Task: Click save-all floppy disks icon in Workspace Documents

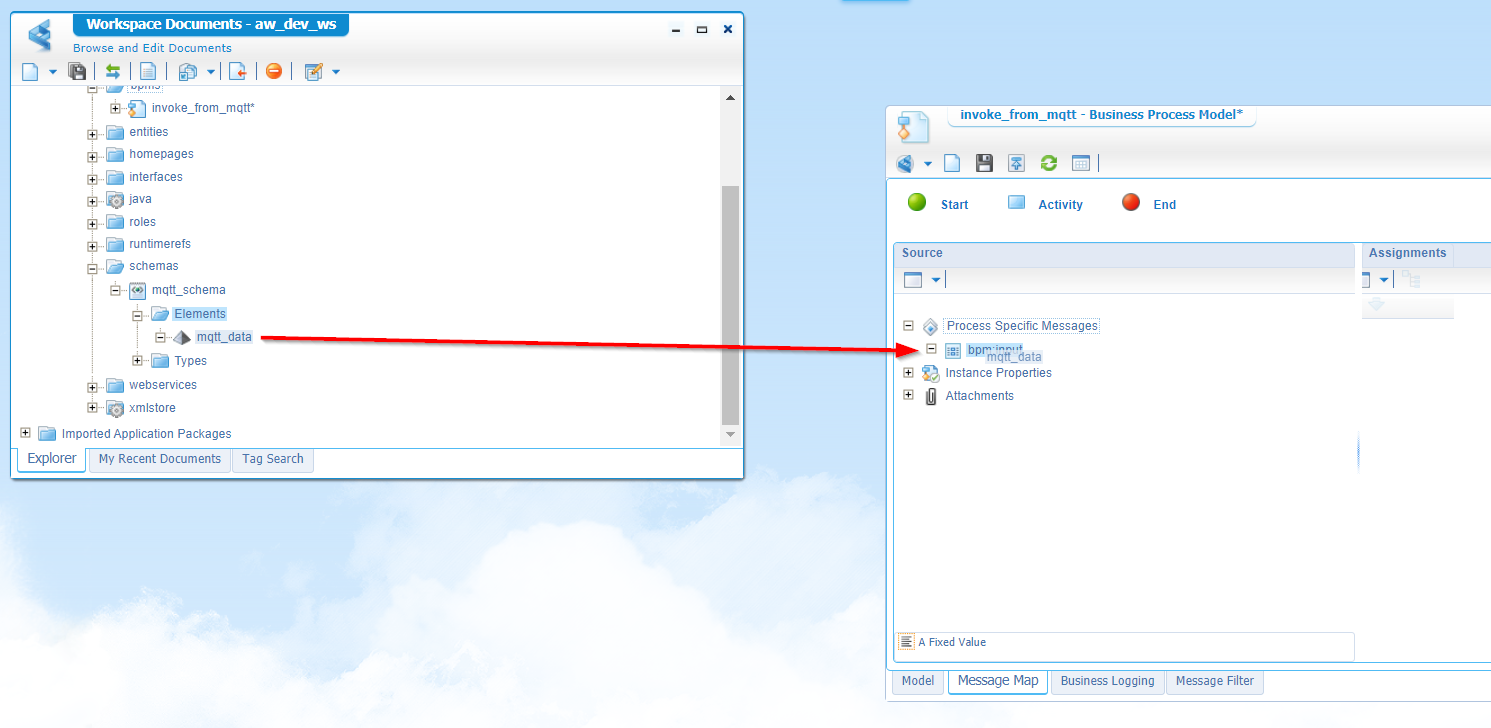Action: point(77,71)
